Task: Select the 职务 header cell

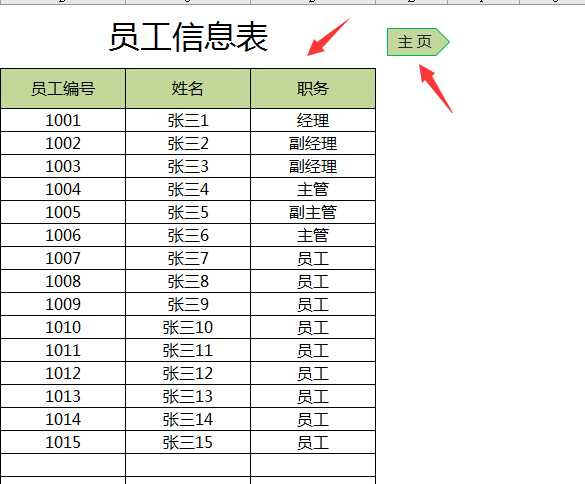Action: pos(313,88)
